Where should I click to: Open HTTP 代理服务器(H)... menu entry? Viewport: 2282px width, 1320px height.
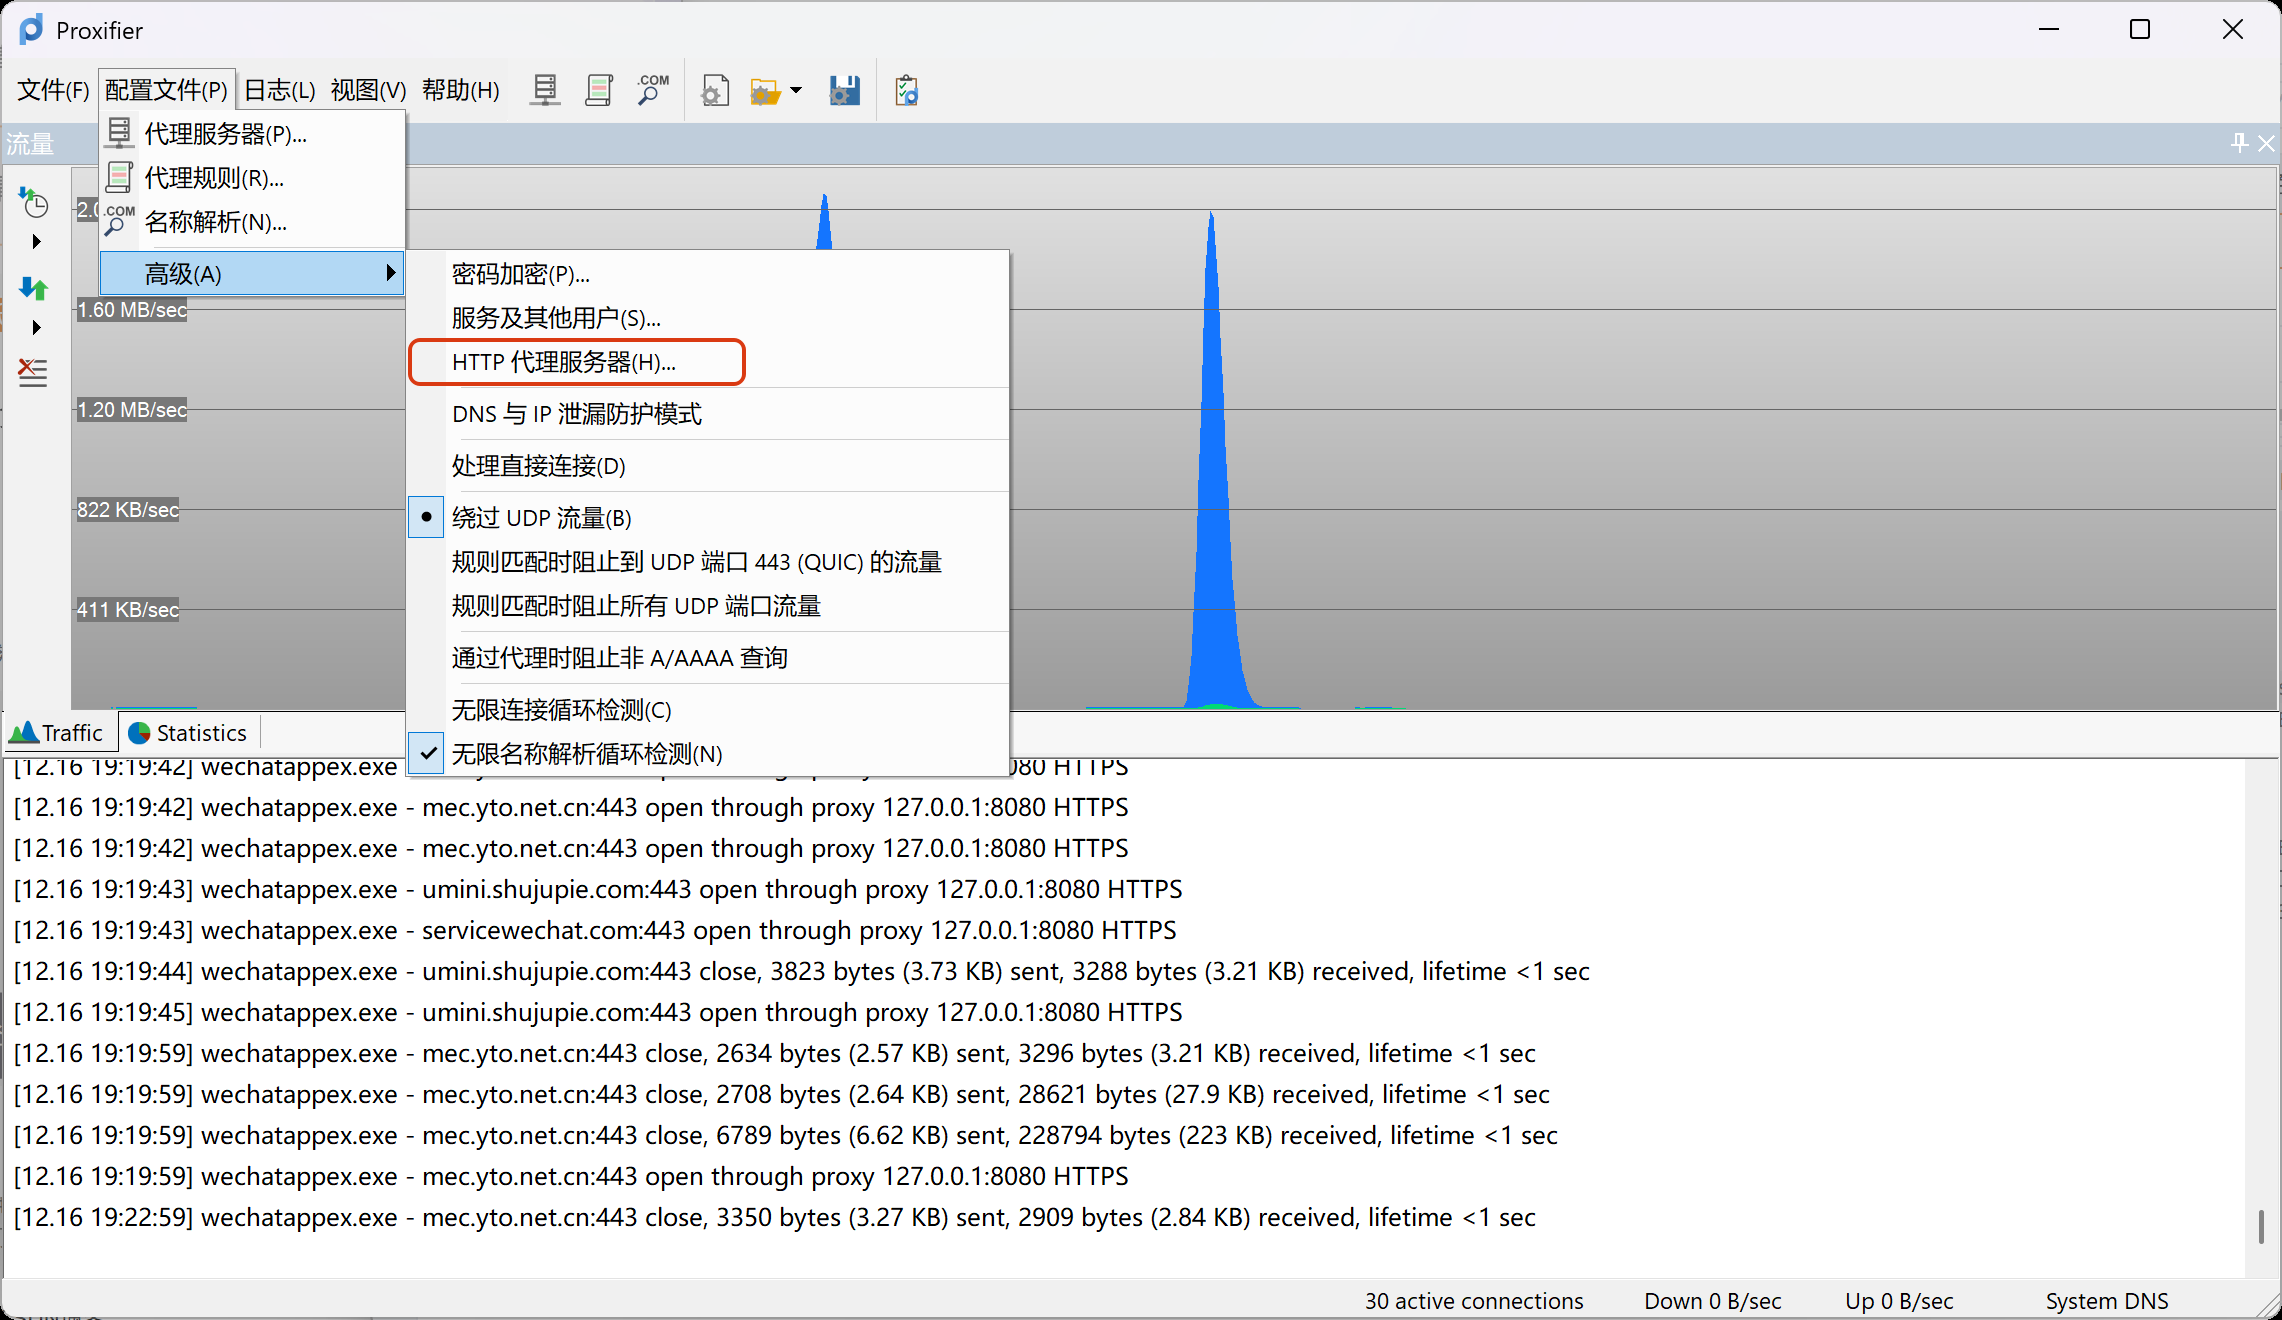tap(564, 362)
